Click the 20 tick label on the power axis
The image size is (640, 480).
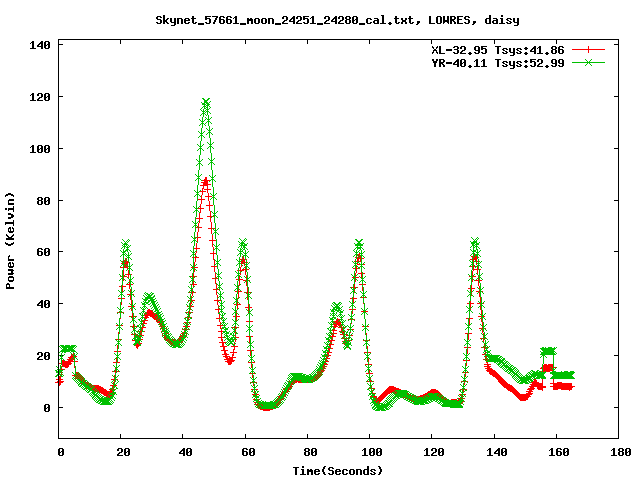(x=44, y=356)
